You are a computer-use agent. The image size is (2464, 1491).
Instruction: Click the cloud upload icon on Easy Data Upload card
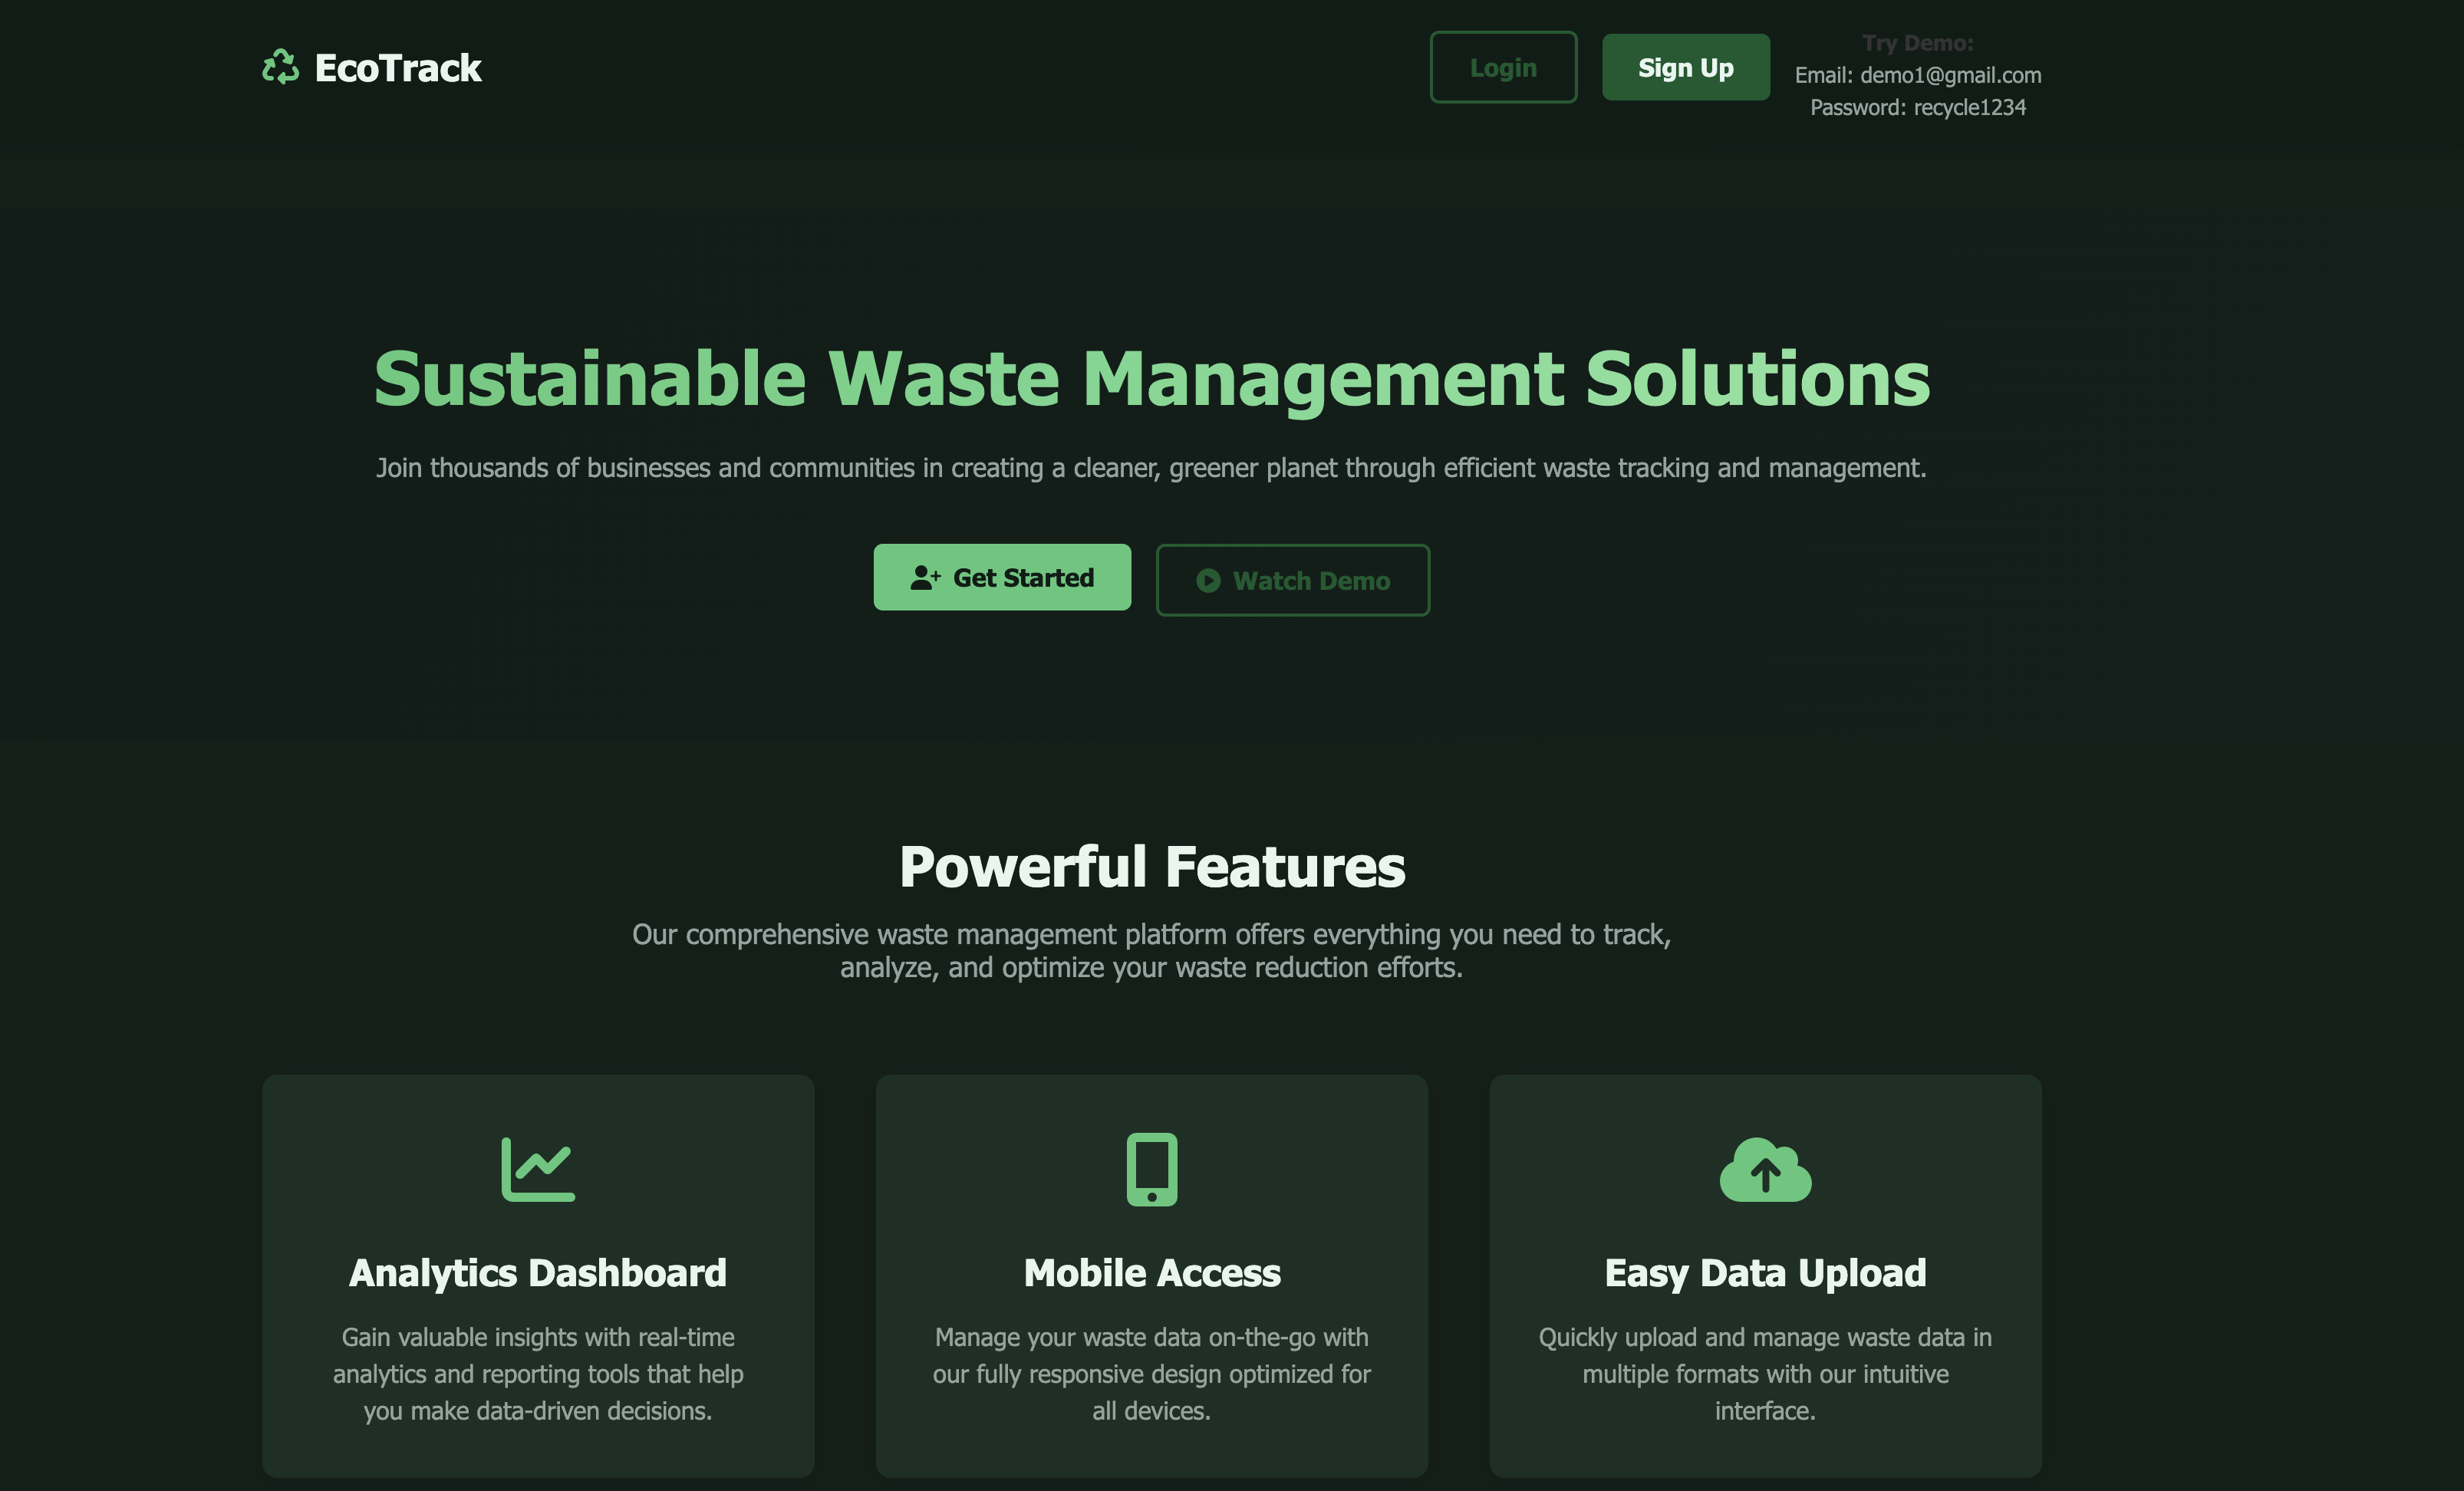click(x=1765, y=1170)
